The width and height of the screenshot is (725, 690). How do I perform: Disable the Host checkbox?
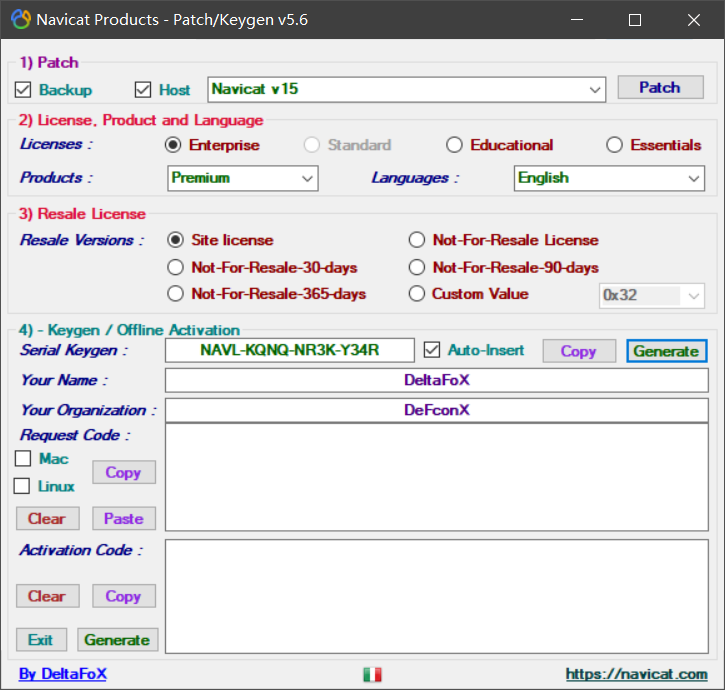click(143, 90)
